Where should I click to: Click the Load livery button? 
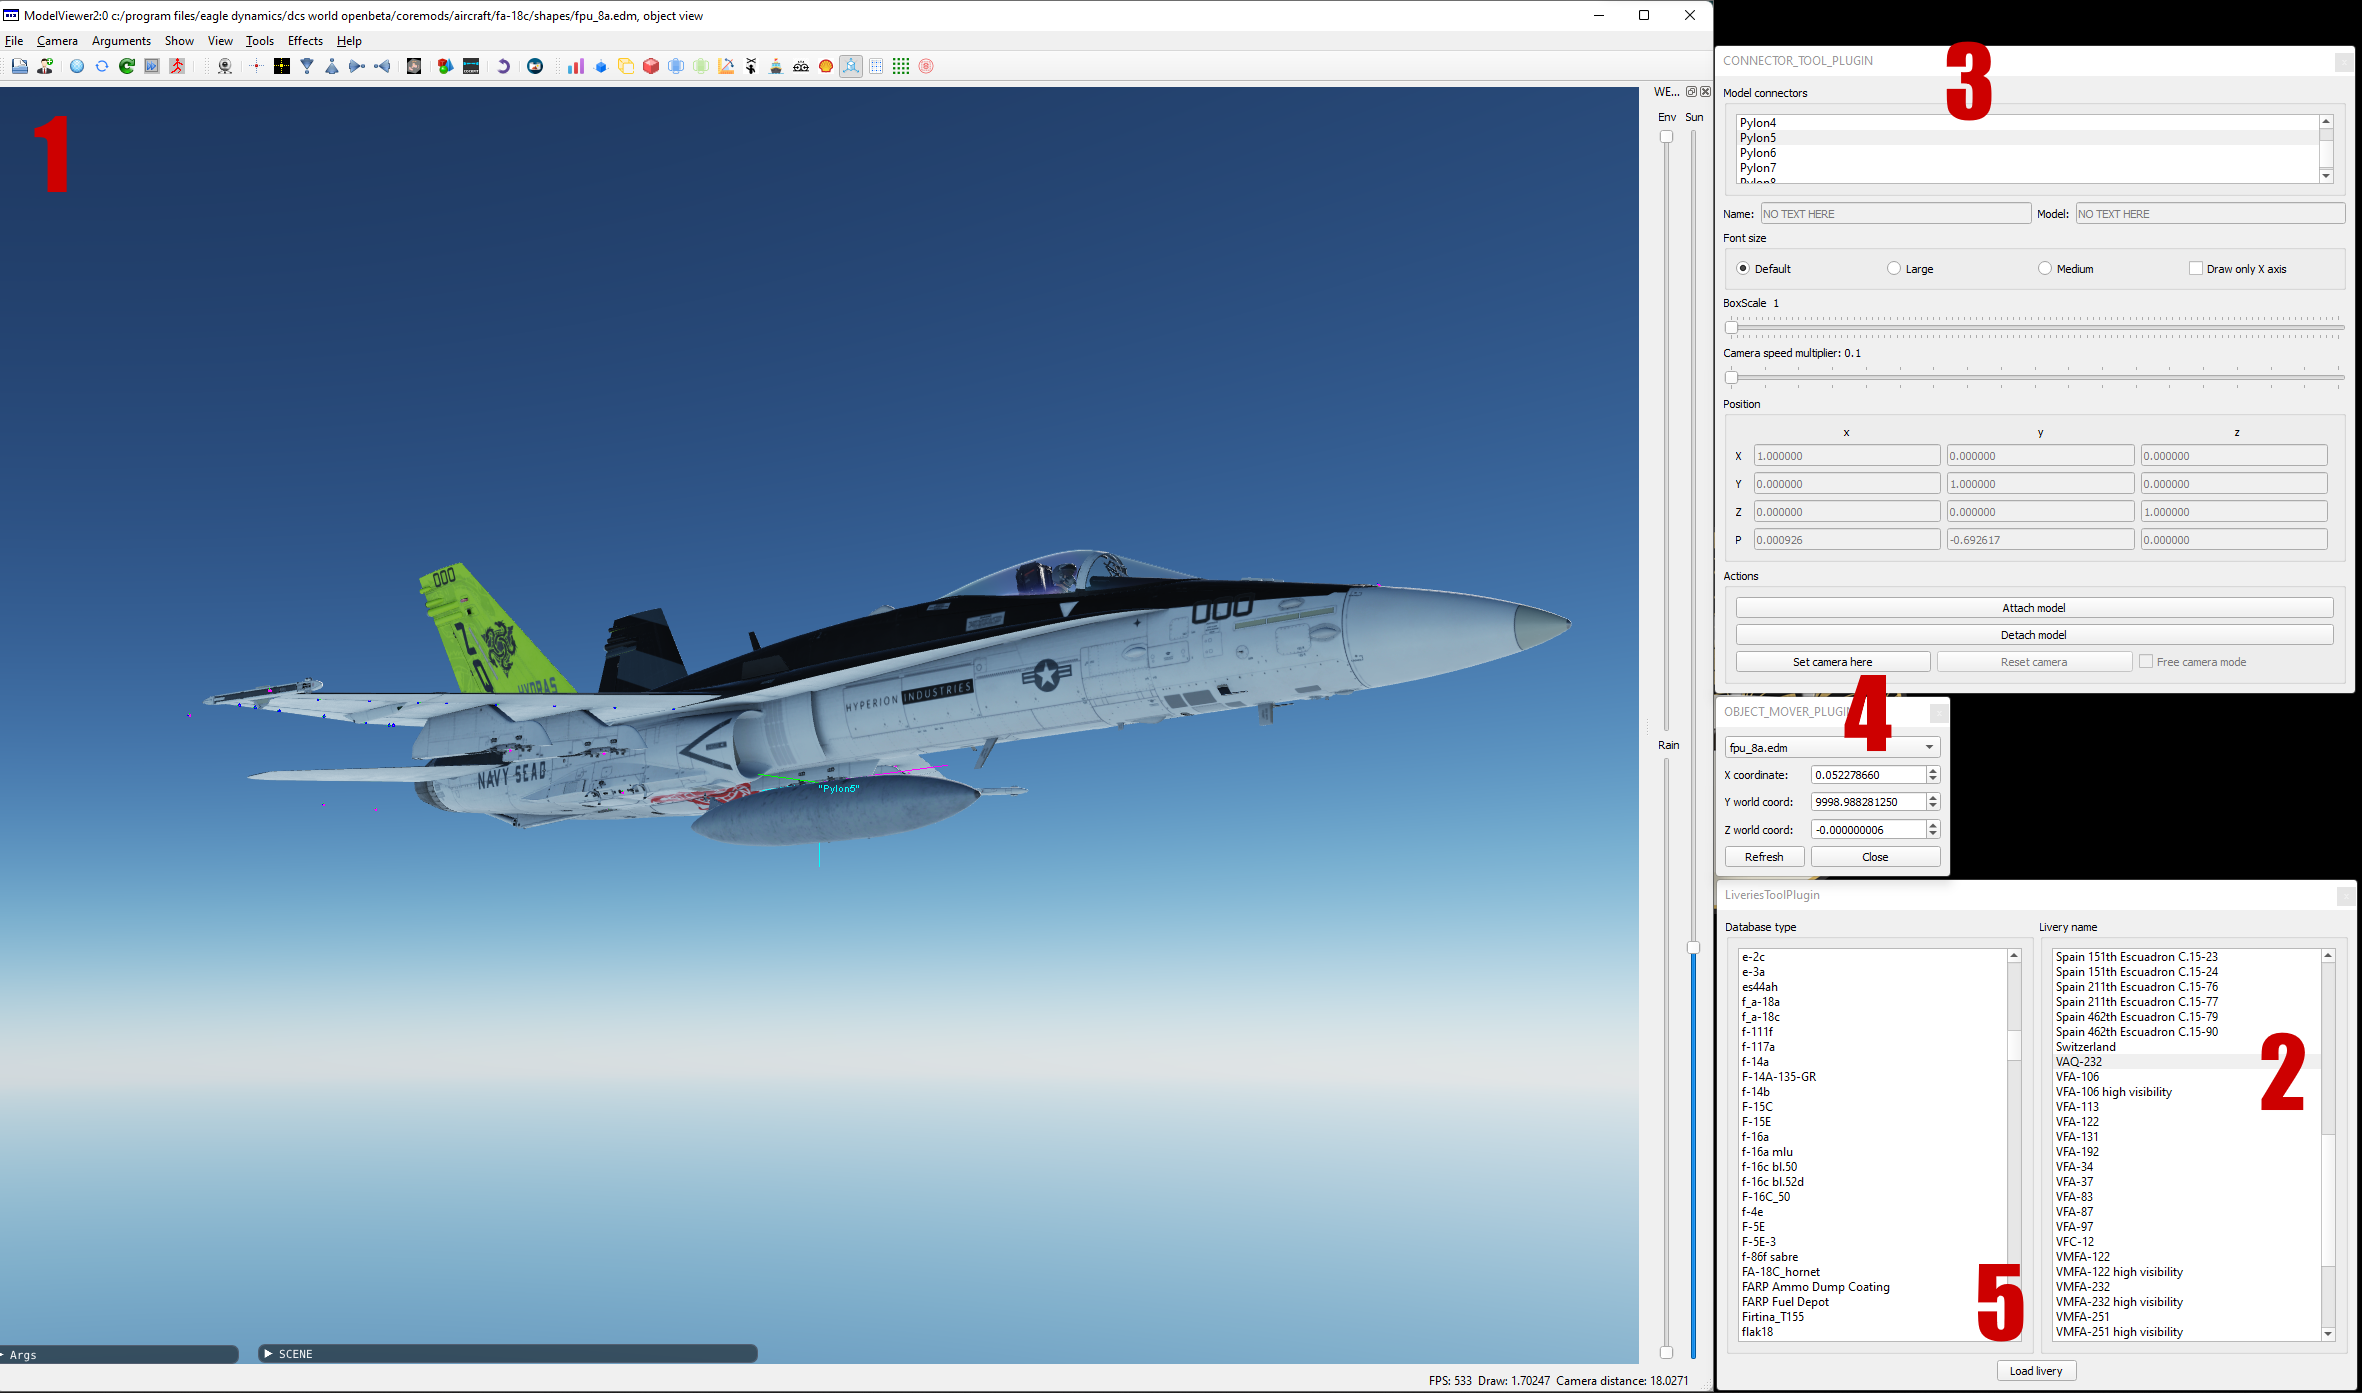click(x=2036, y=1370)
